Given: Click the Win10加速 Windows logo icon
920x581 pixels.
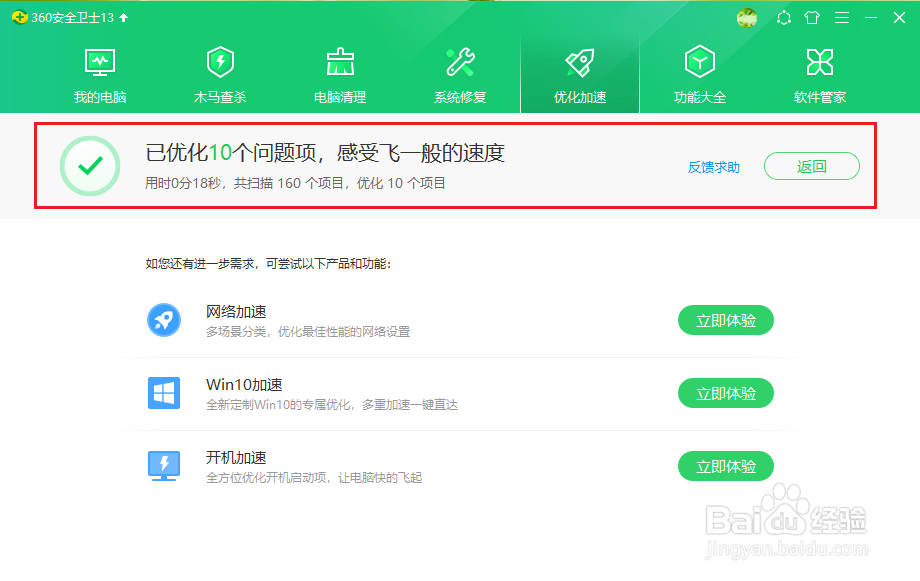Looking at the screenshot, I should [164, 393].
